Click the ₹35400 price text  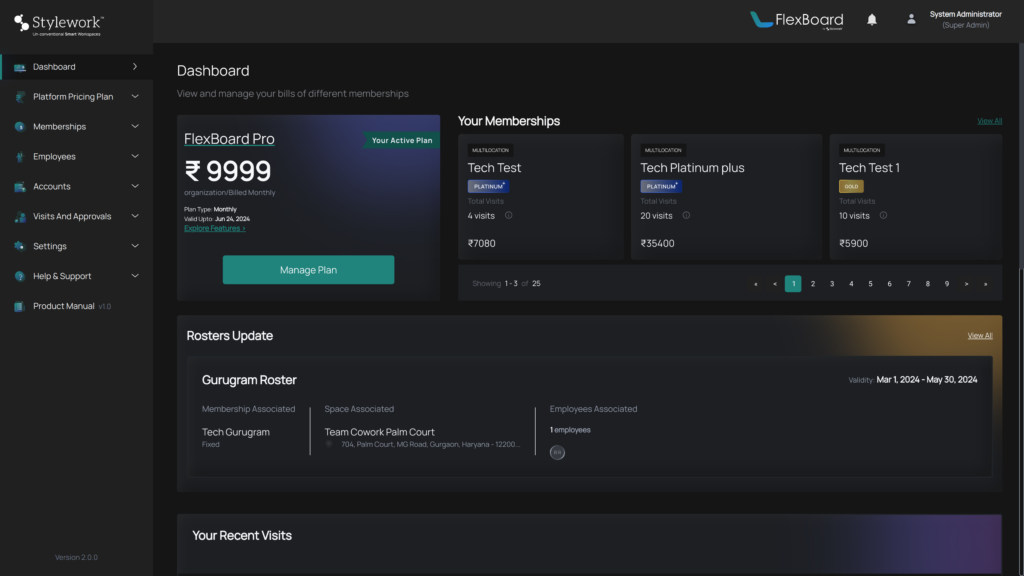[x=657, y=244]
